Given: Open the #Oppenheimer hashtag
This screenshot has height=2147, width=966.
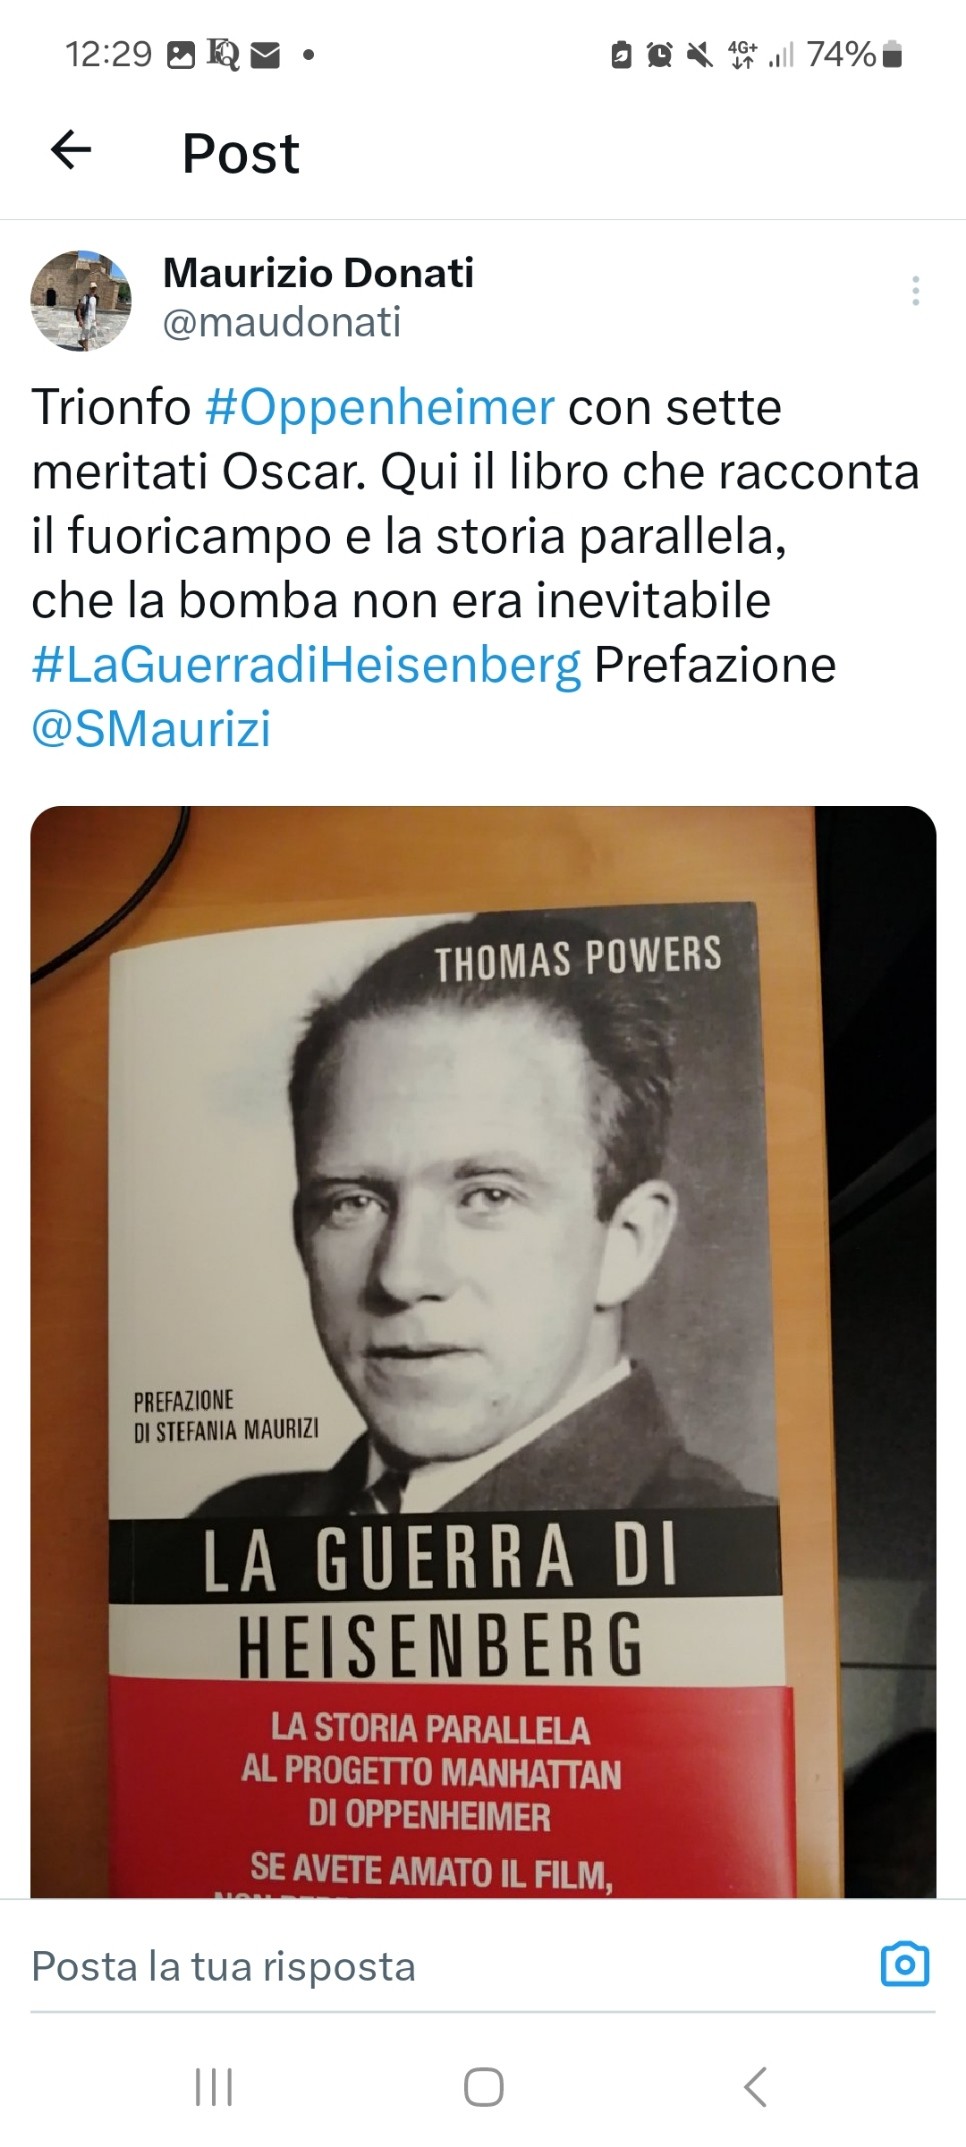Looking at the screenshot, I should coord(379,407).
